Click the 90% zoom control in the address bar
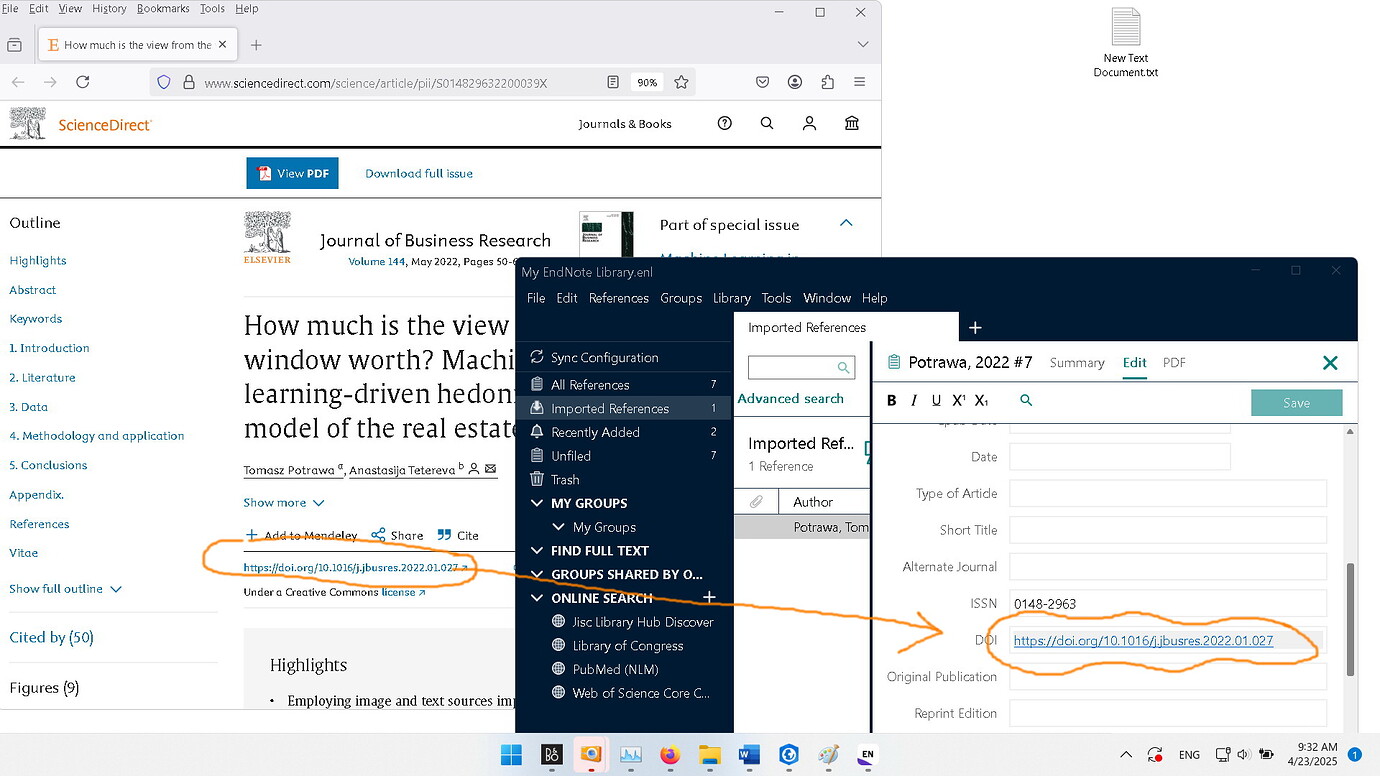Image resolution: width=1380 pixels, height=776 pixels. coord(647,82)
